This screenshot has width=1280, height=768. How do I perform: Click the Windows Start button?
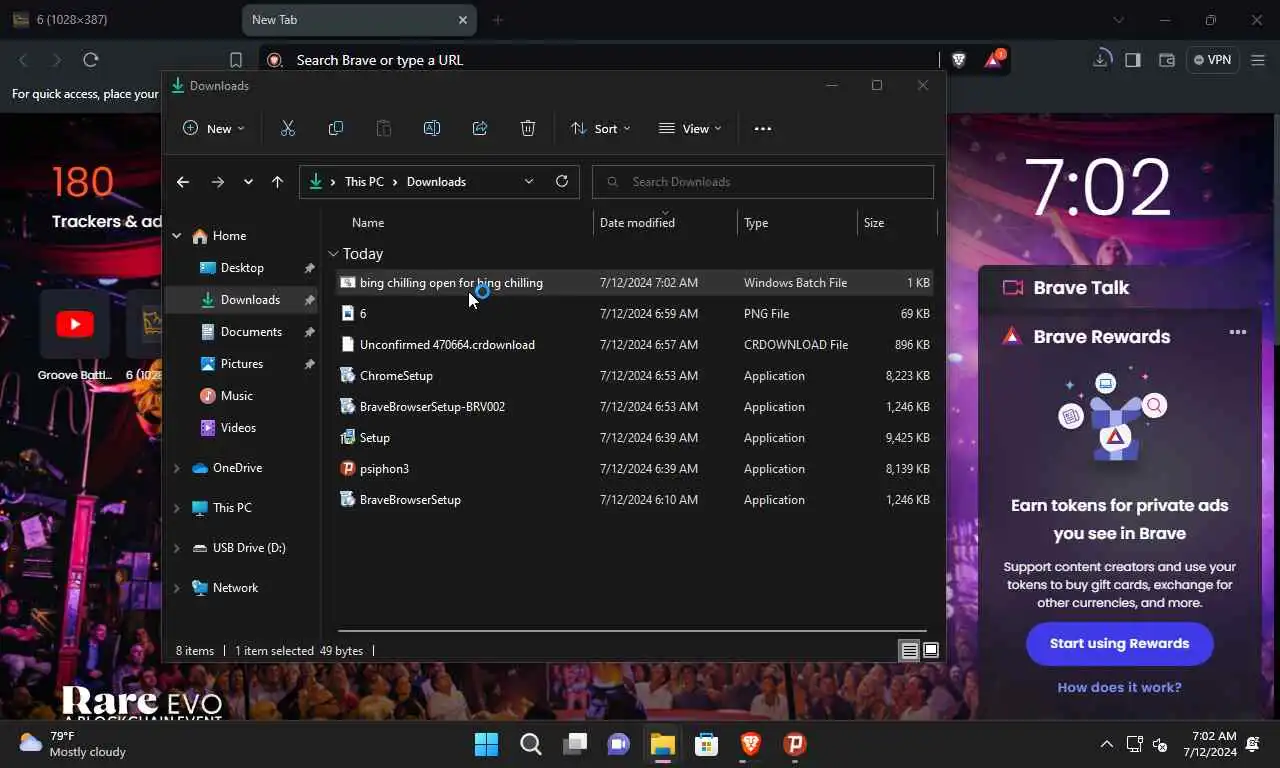click(x=486, y=744)
